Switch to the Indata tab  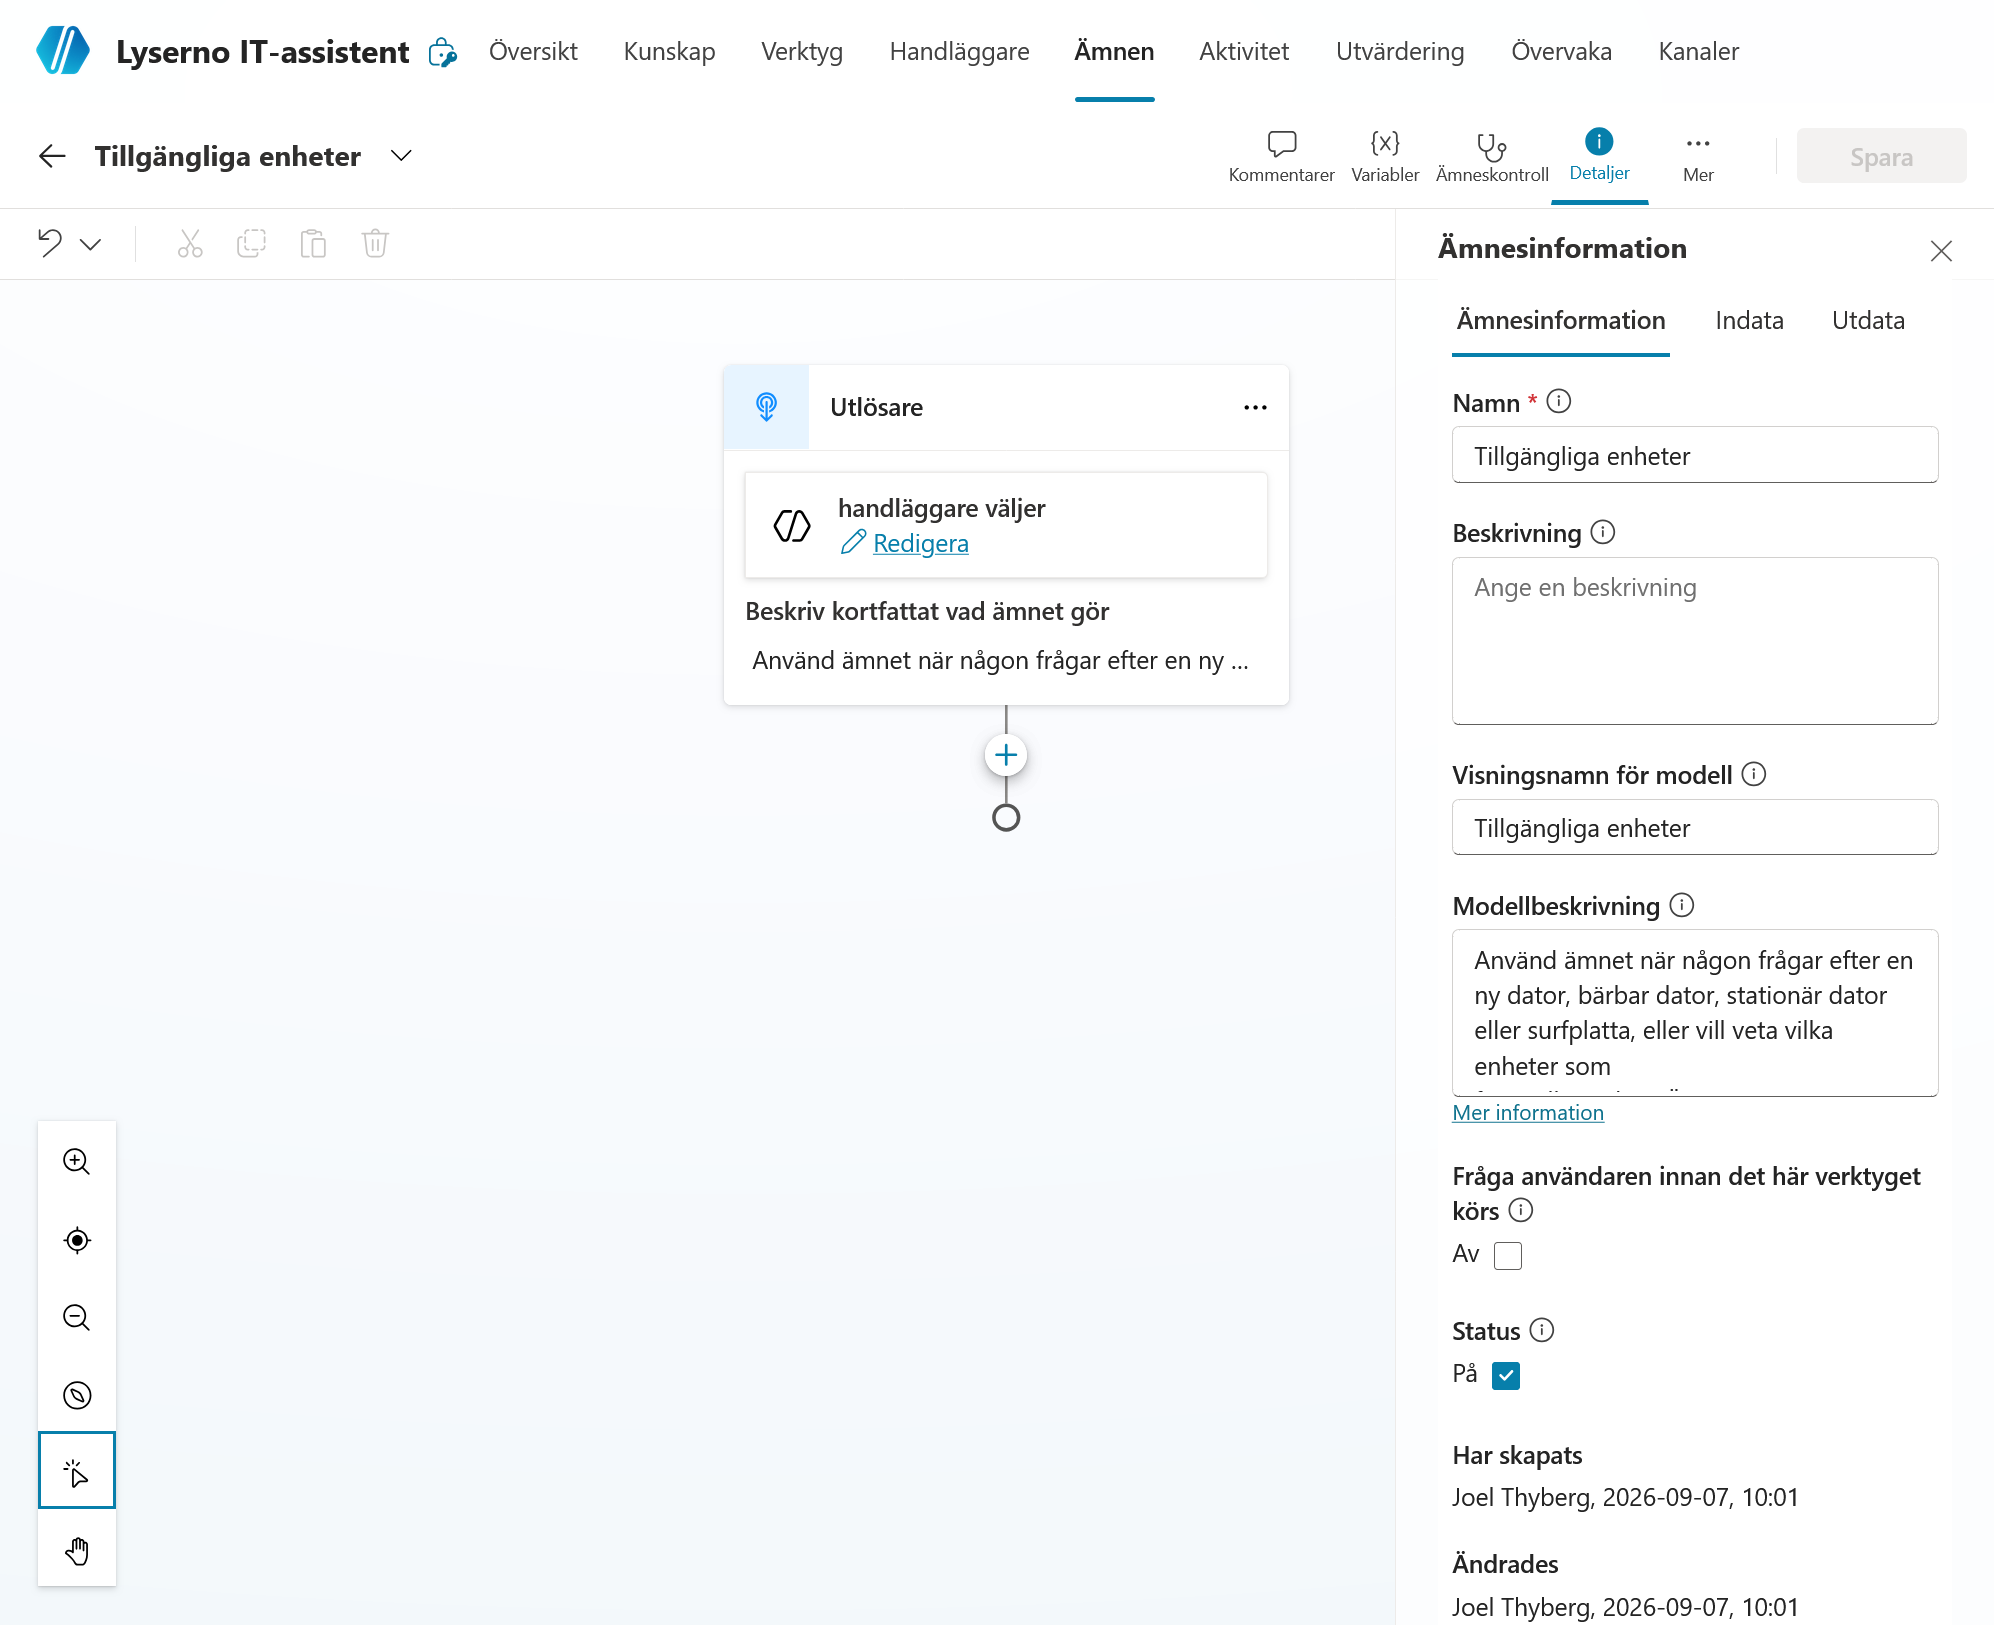click(x=1749, y=321)
